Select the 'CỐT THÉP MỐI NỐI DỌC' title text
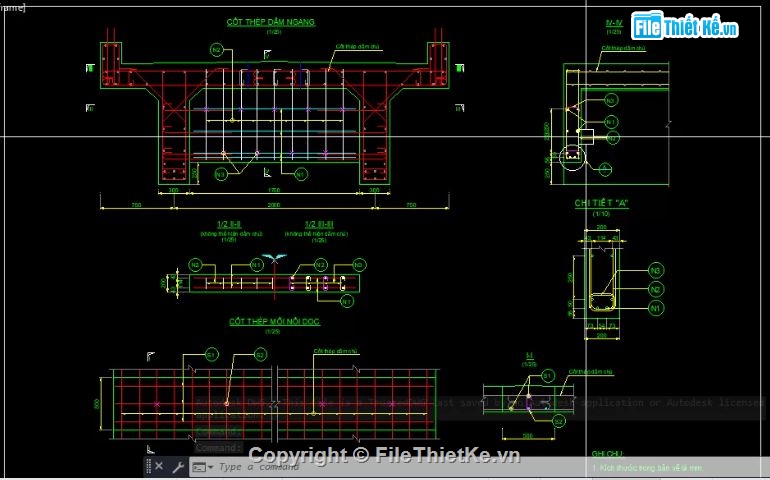This screenshot has width=770, height=480. coord(274,322)
